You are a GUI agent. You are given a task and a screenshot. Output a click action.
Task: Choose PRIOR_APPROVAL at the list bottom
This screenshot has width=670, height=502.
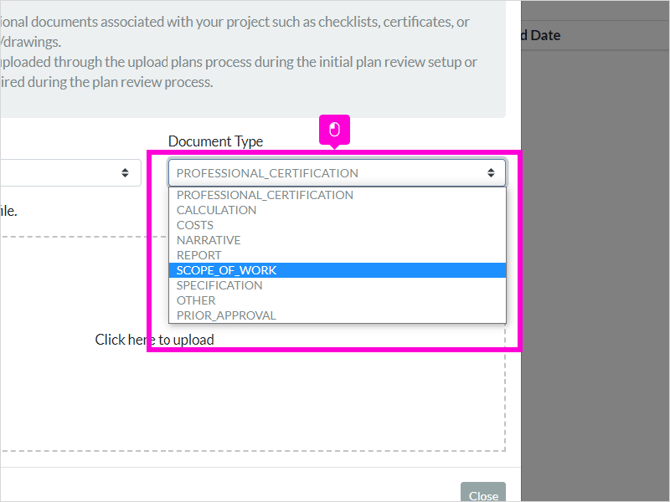point(337,315)
